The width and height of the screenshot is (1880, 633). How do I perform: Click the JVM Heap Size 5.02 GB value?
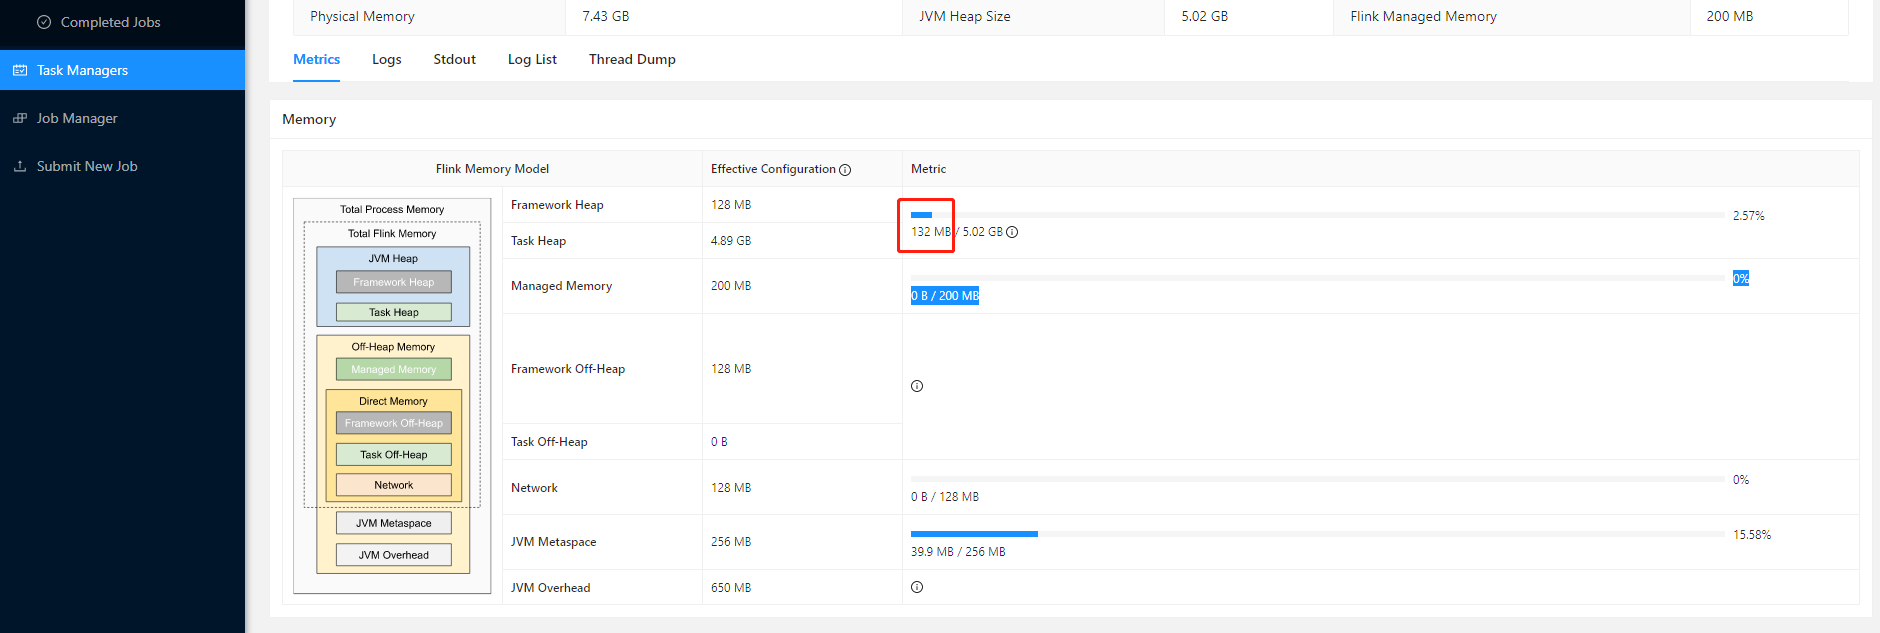click(x=1205, y=16)
